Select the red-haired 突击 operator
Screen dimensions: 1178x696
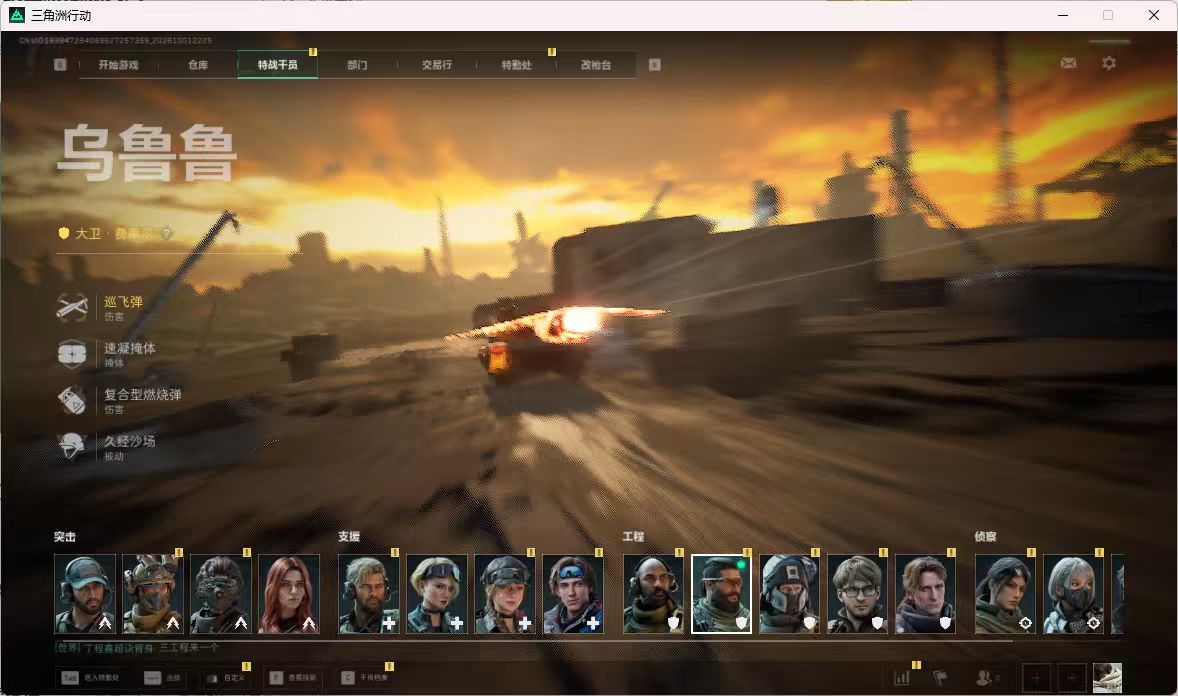click(289, 594)
